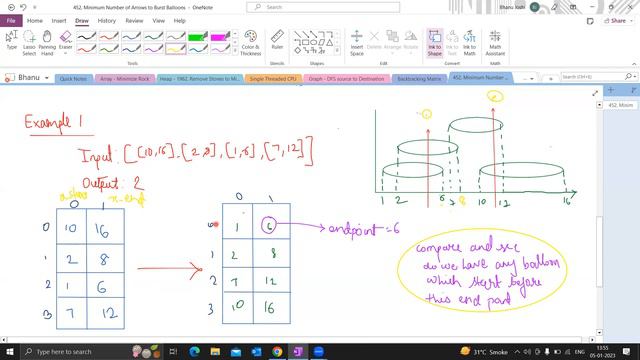640x360 pixels.
Task: Open the Array - Minimize Rock section
Action: 124,79
